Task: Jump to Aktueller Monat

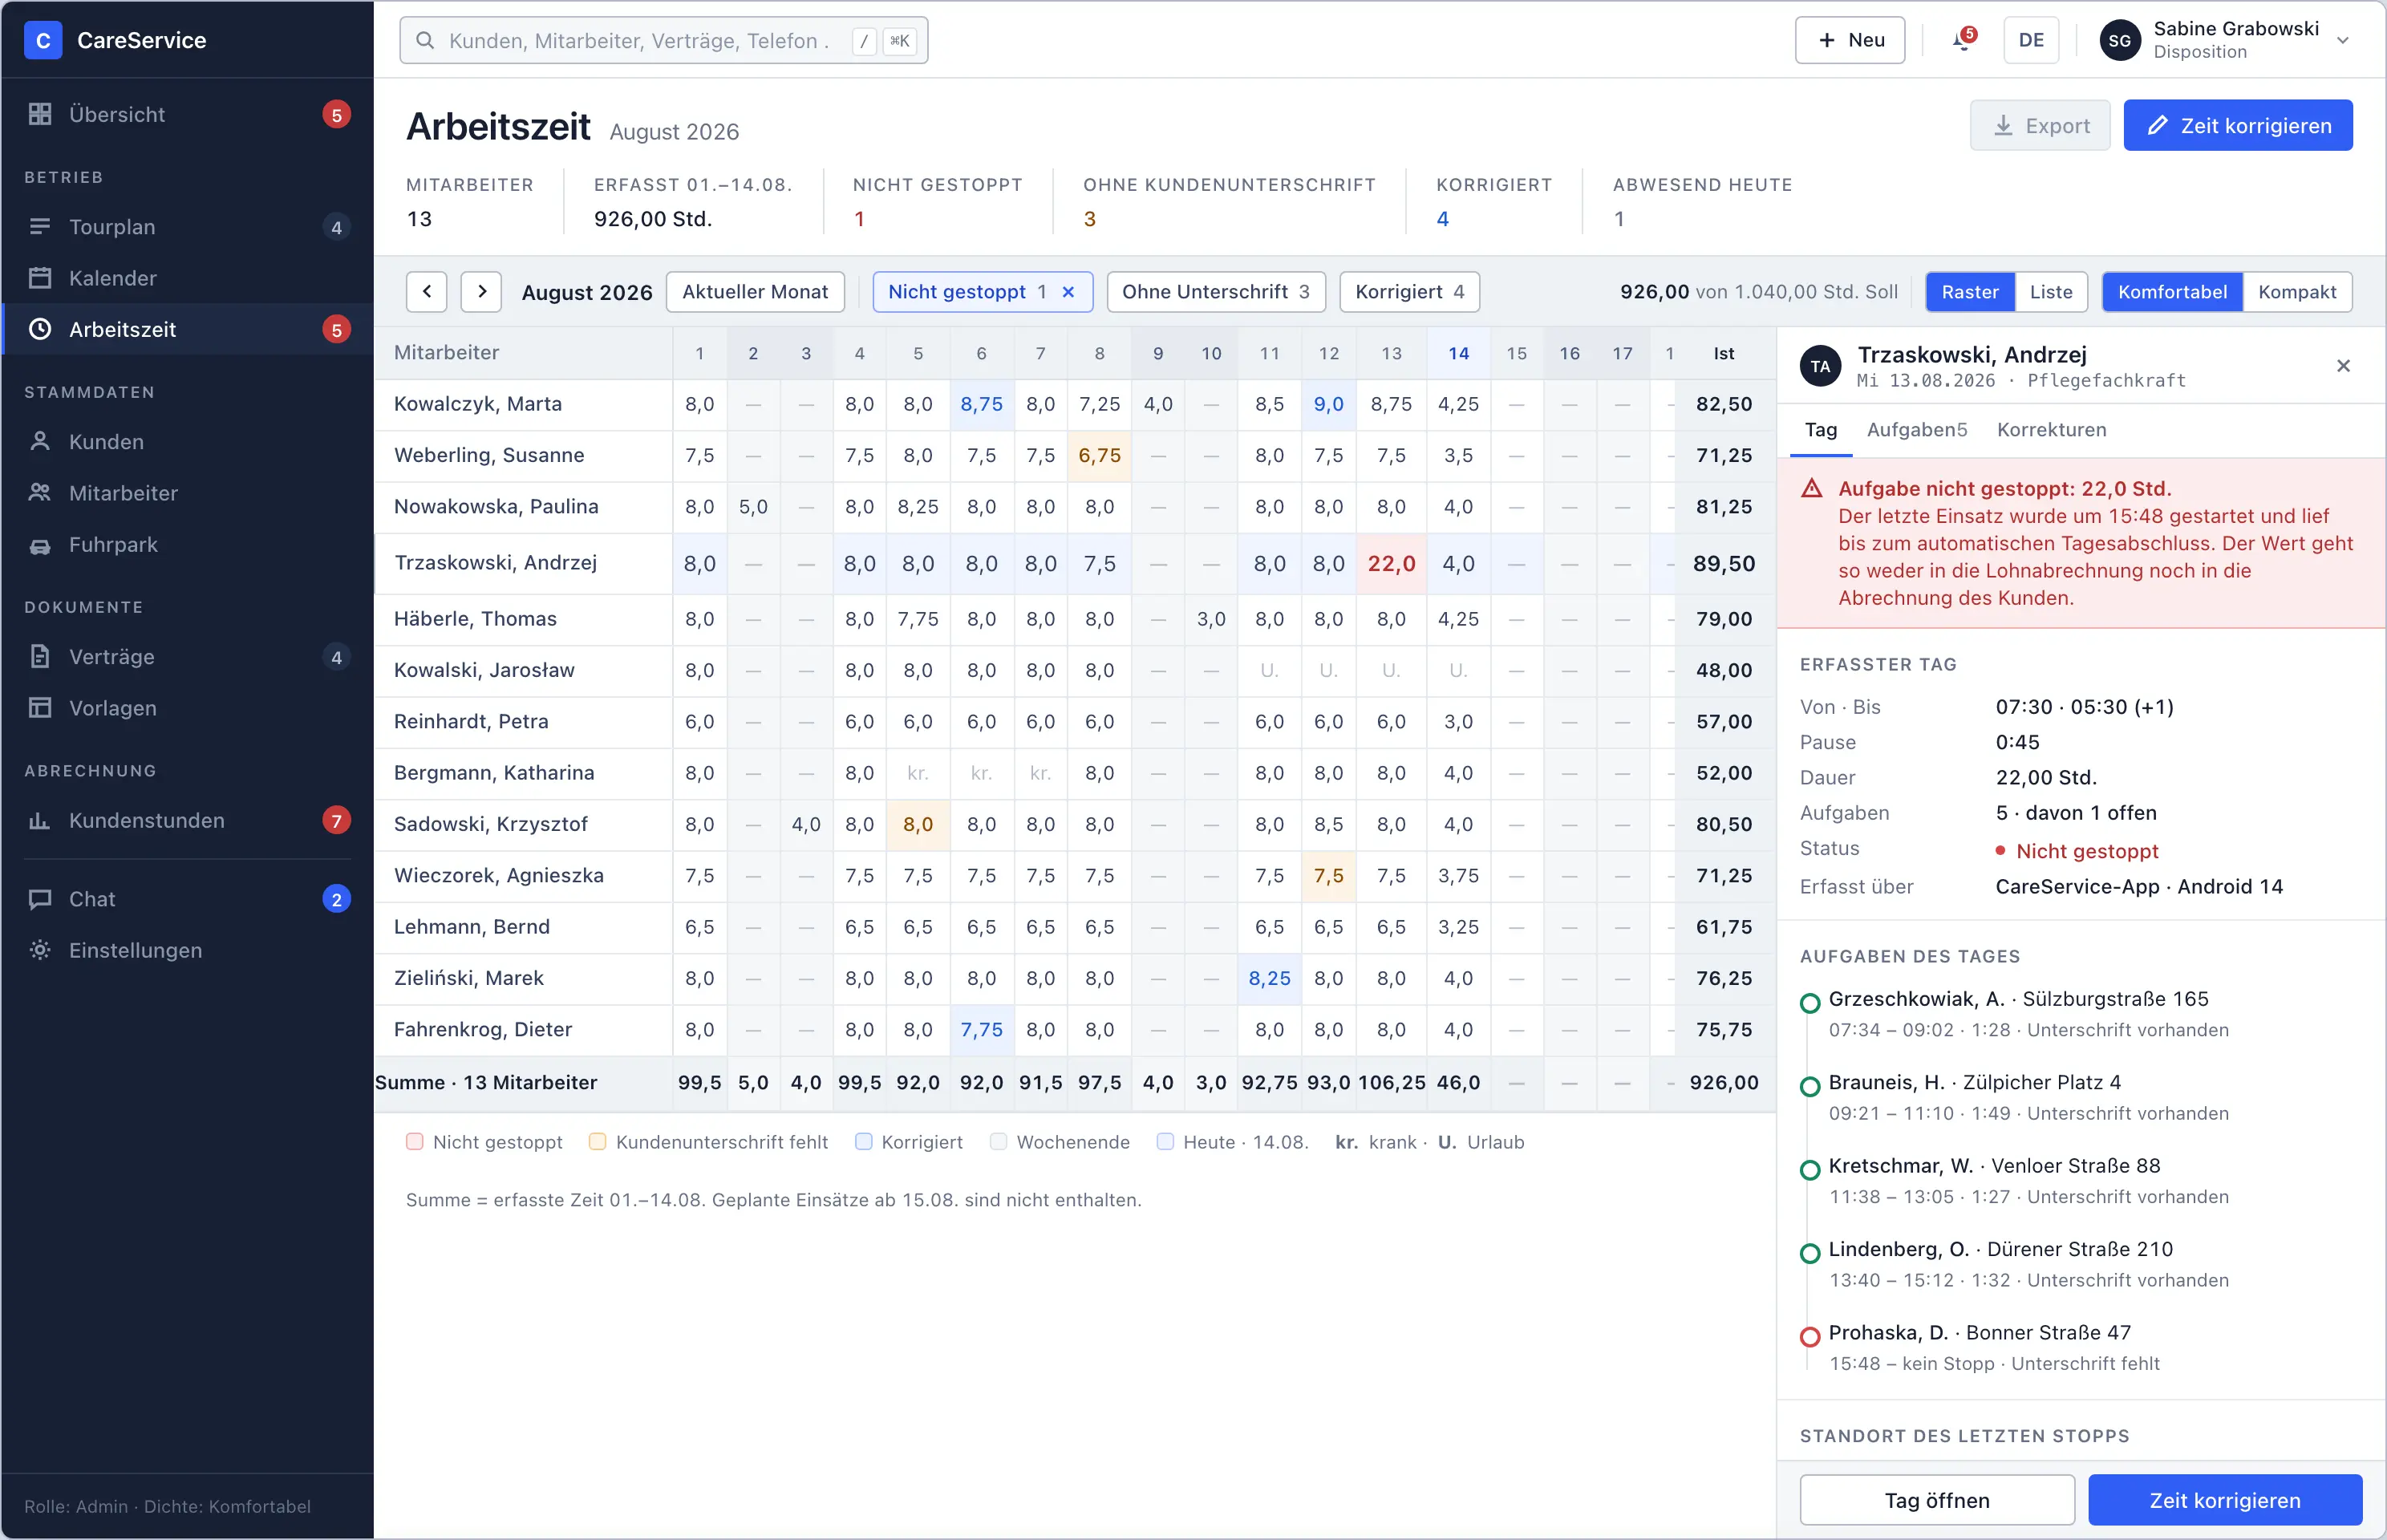Action: pos(755,292)
